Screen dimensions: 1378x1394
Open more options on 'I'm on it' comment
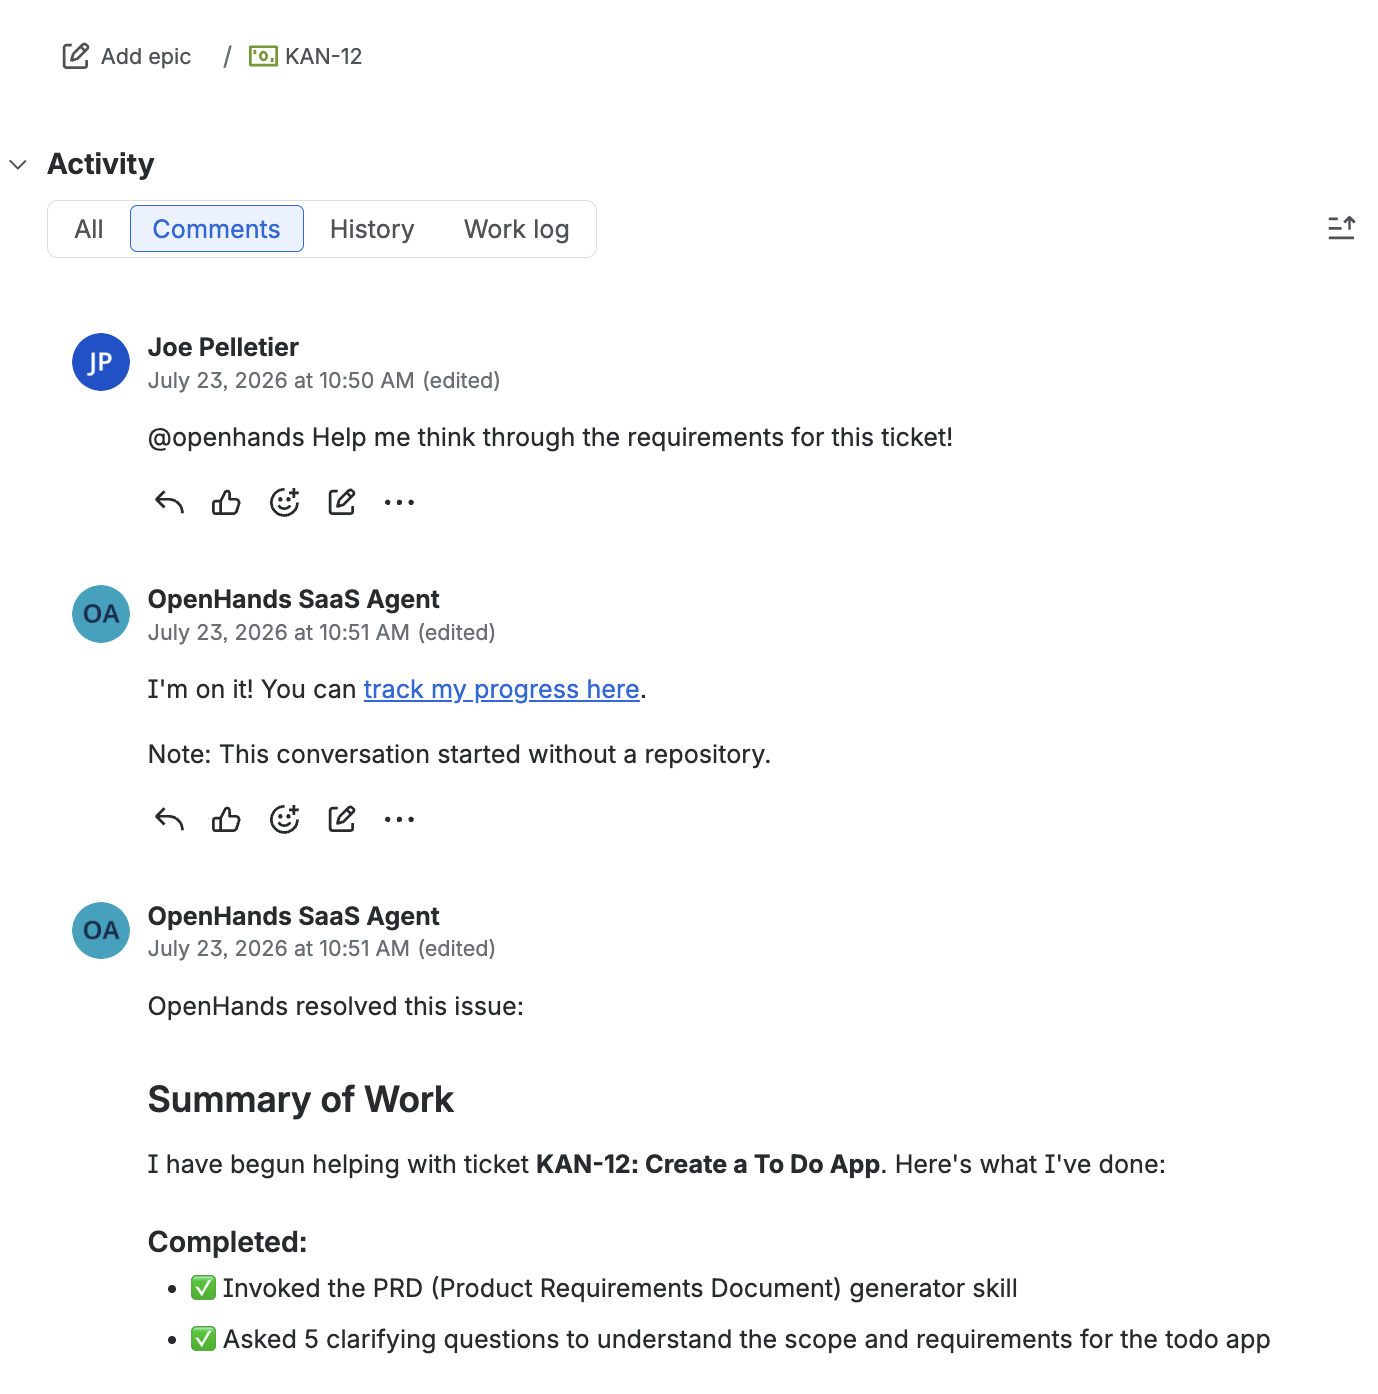(x=399, y=819)
